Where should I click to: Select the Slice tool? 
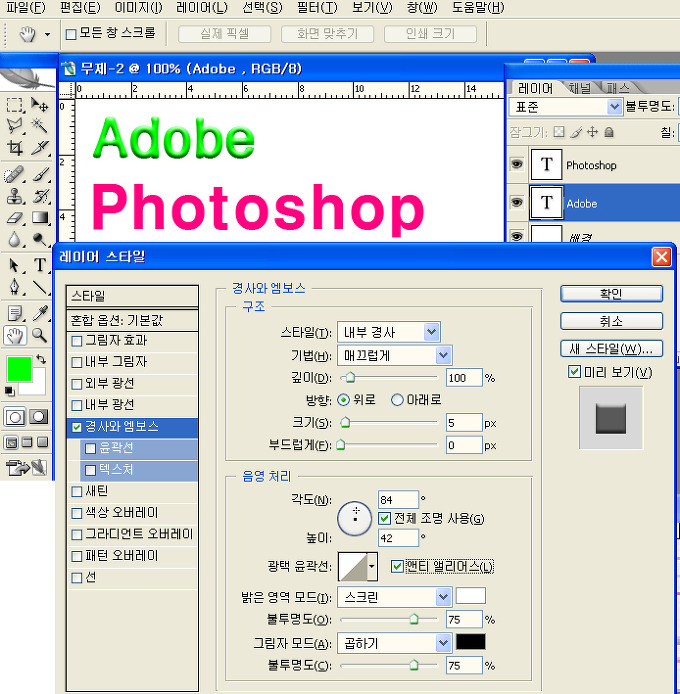[x=40, y=147]
